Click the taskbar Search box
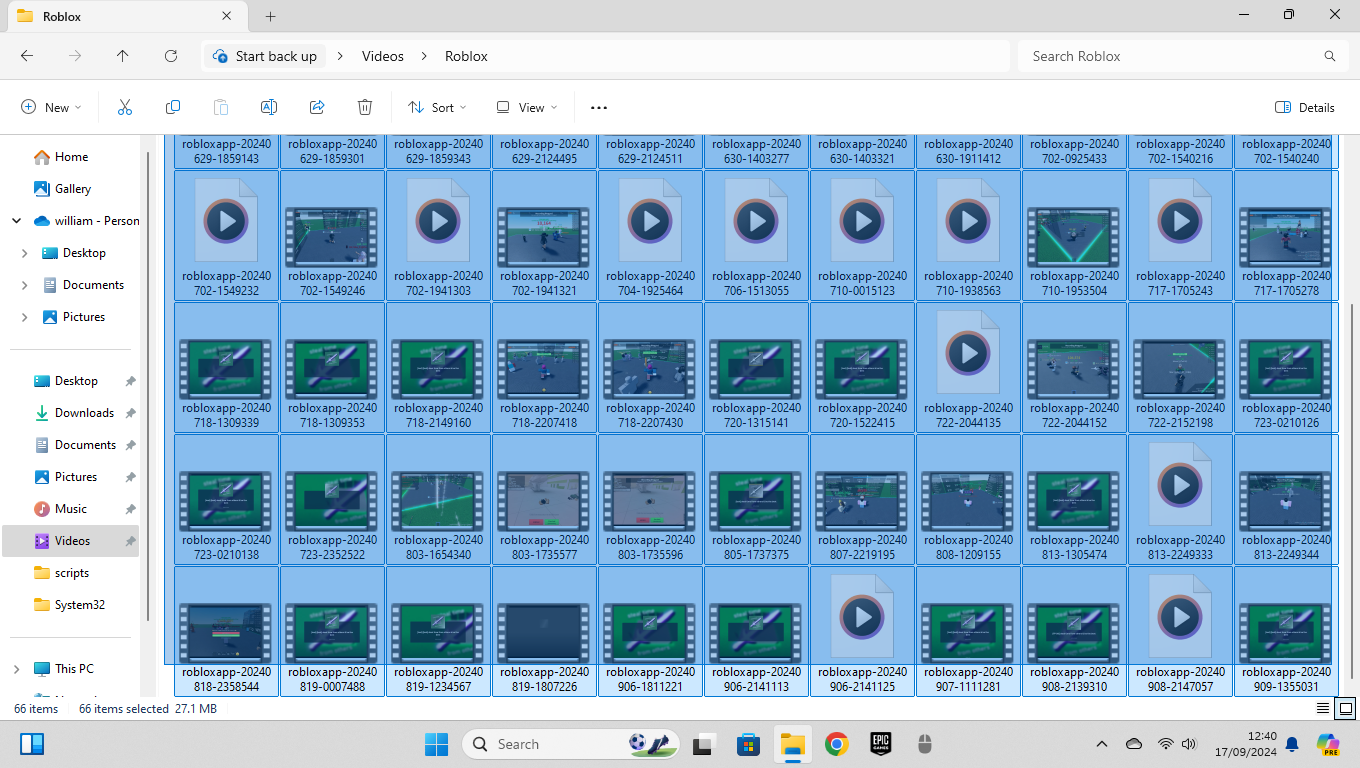This screenshot has height=768, width=1360. (570, 744)
